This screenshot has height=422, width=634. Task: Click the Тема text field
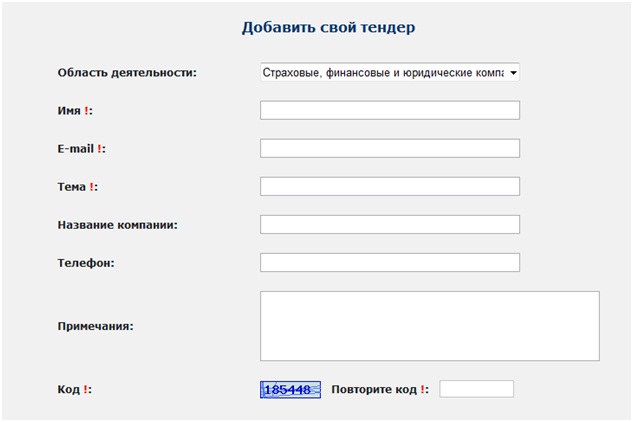pos(389,186)
